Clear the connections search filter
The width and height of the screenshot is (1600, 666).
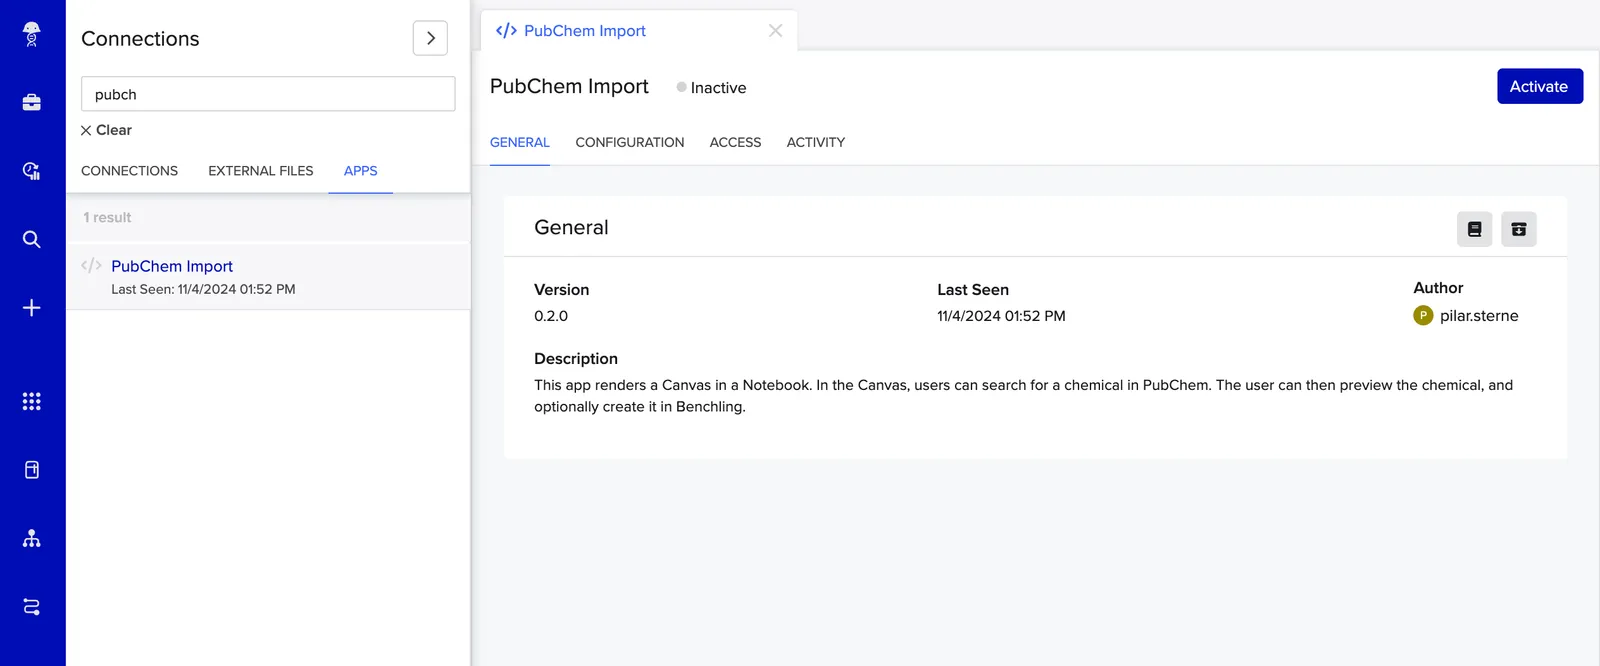106,130
